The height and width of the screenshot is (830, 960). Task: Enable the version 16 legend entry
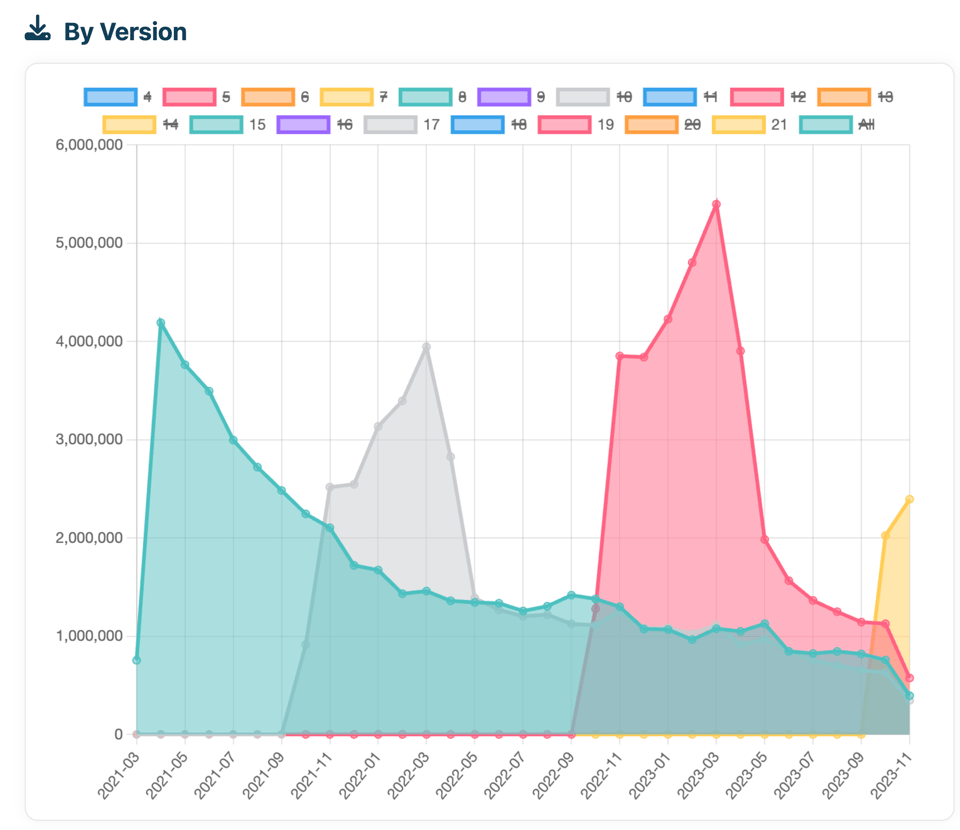coord(305,126)
